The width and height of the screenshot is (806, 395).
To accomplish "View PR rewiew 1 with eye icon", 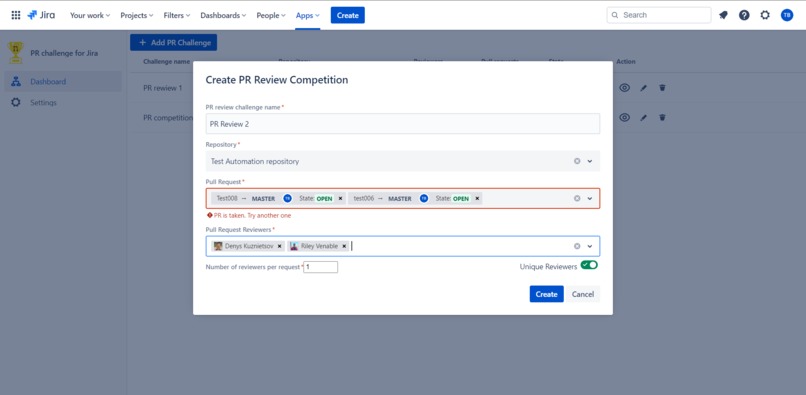I will pyautogui.click(x=624, y=88).
